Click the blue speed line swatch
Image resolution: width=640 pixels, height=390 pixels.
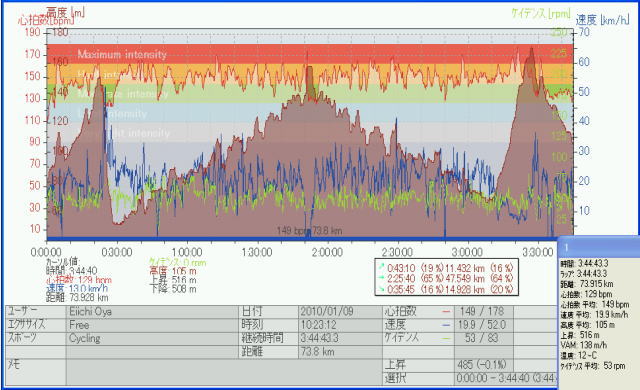tap(446, 325)
